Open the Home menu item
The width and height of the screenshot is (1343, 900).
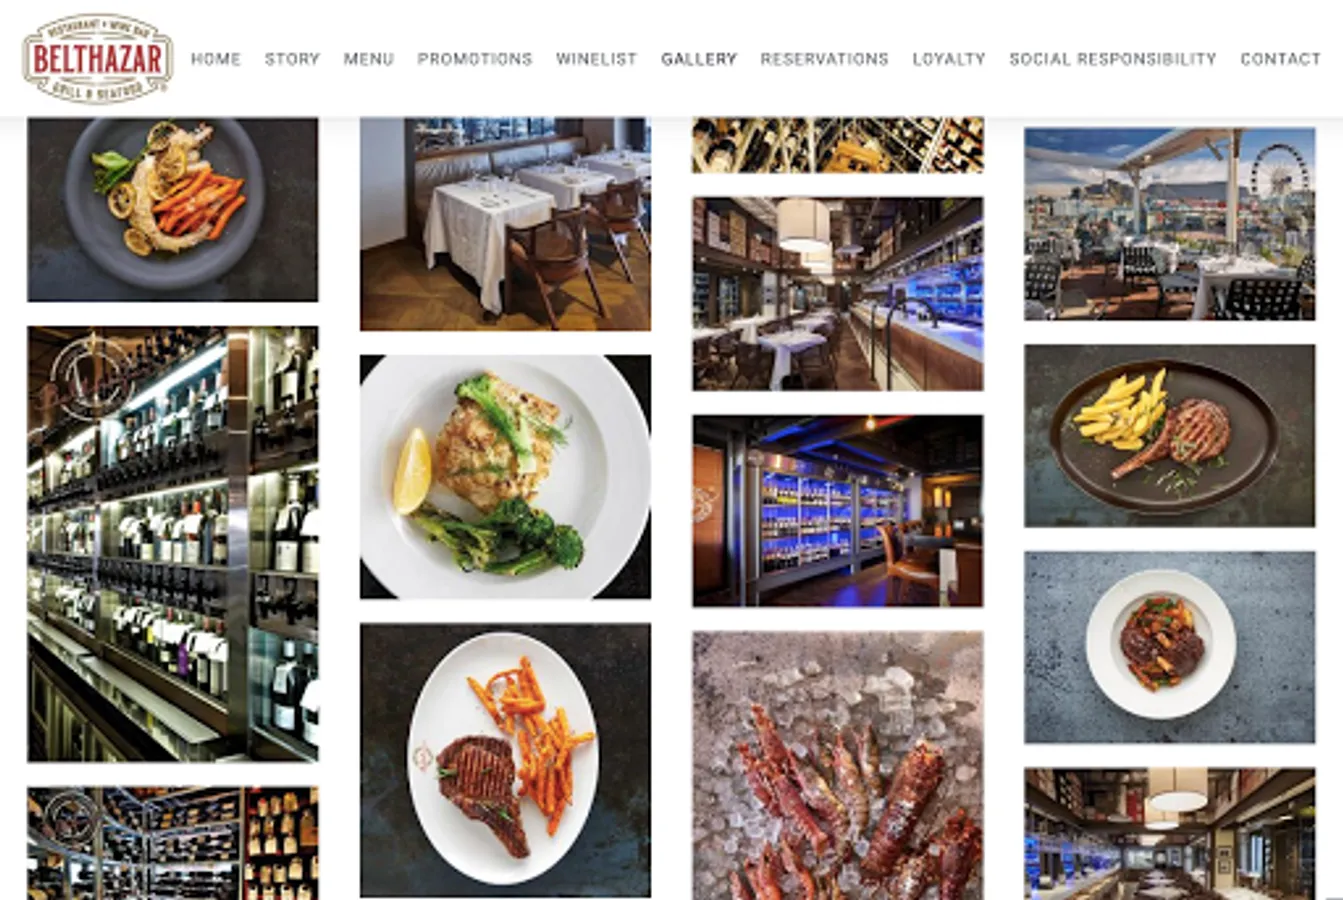tap(216, 59)
